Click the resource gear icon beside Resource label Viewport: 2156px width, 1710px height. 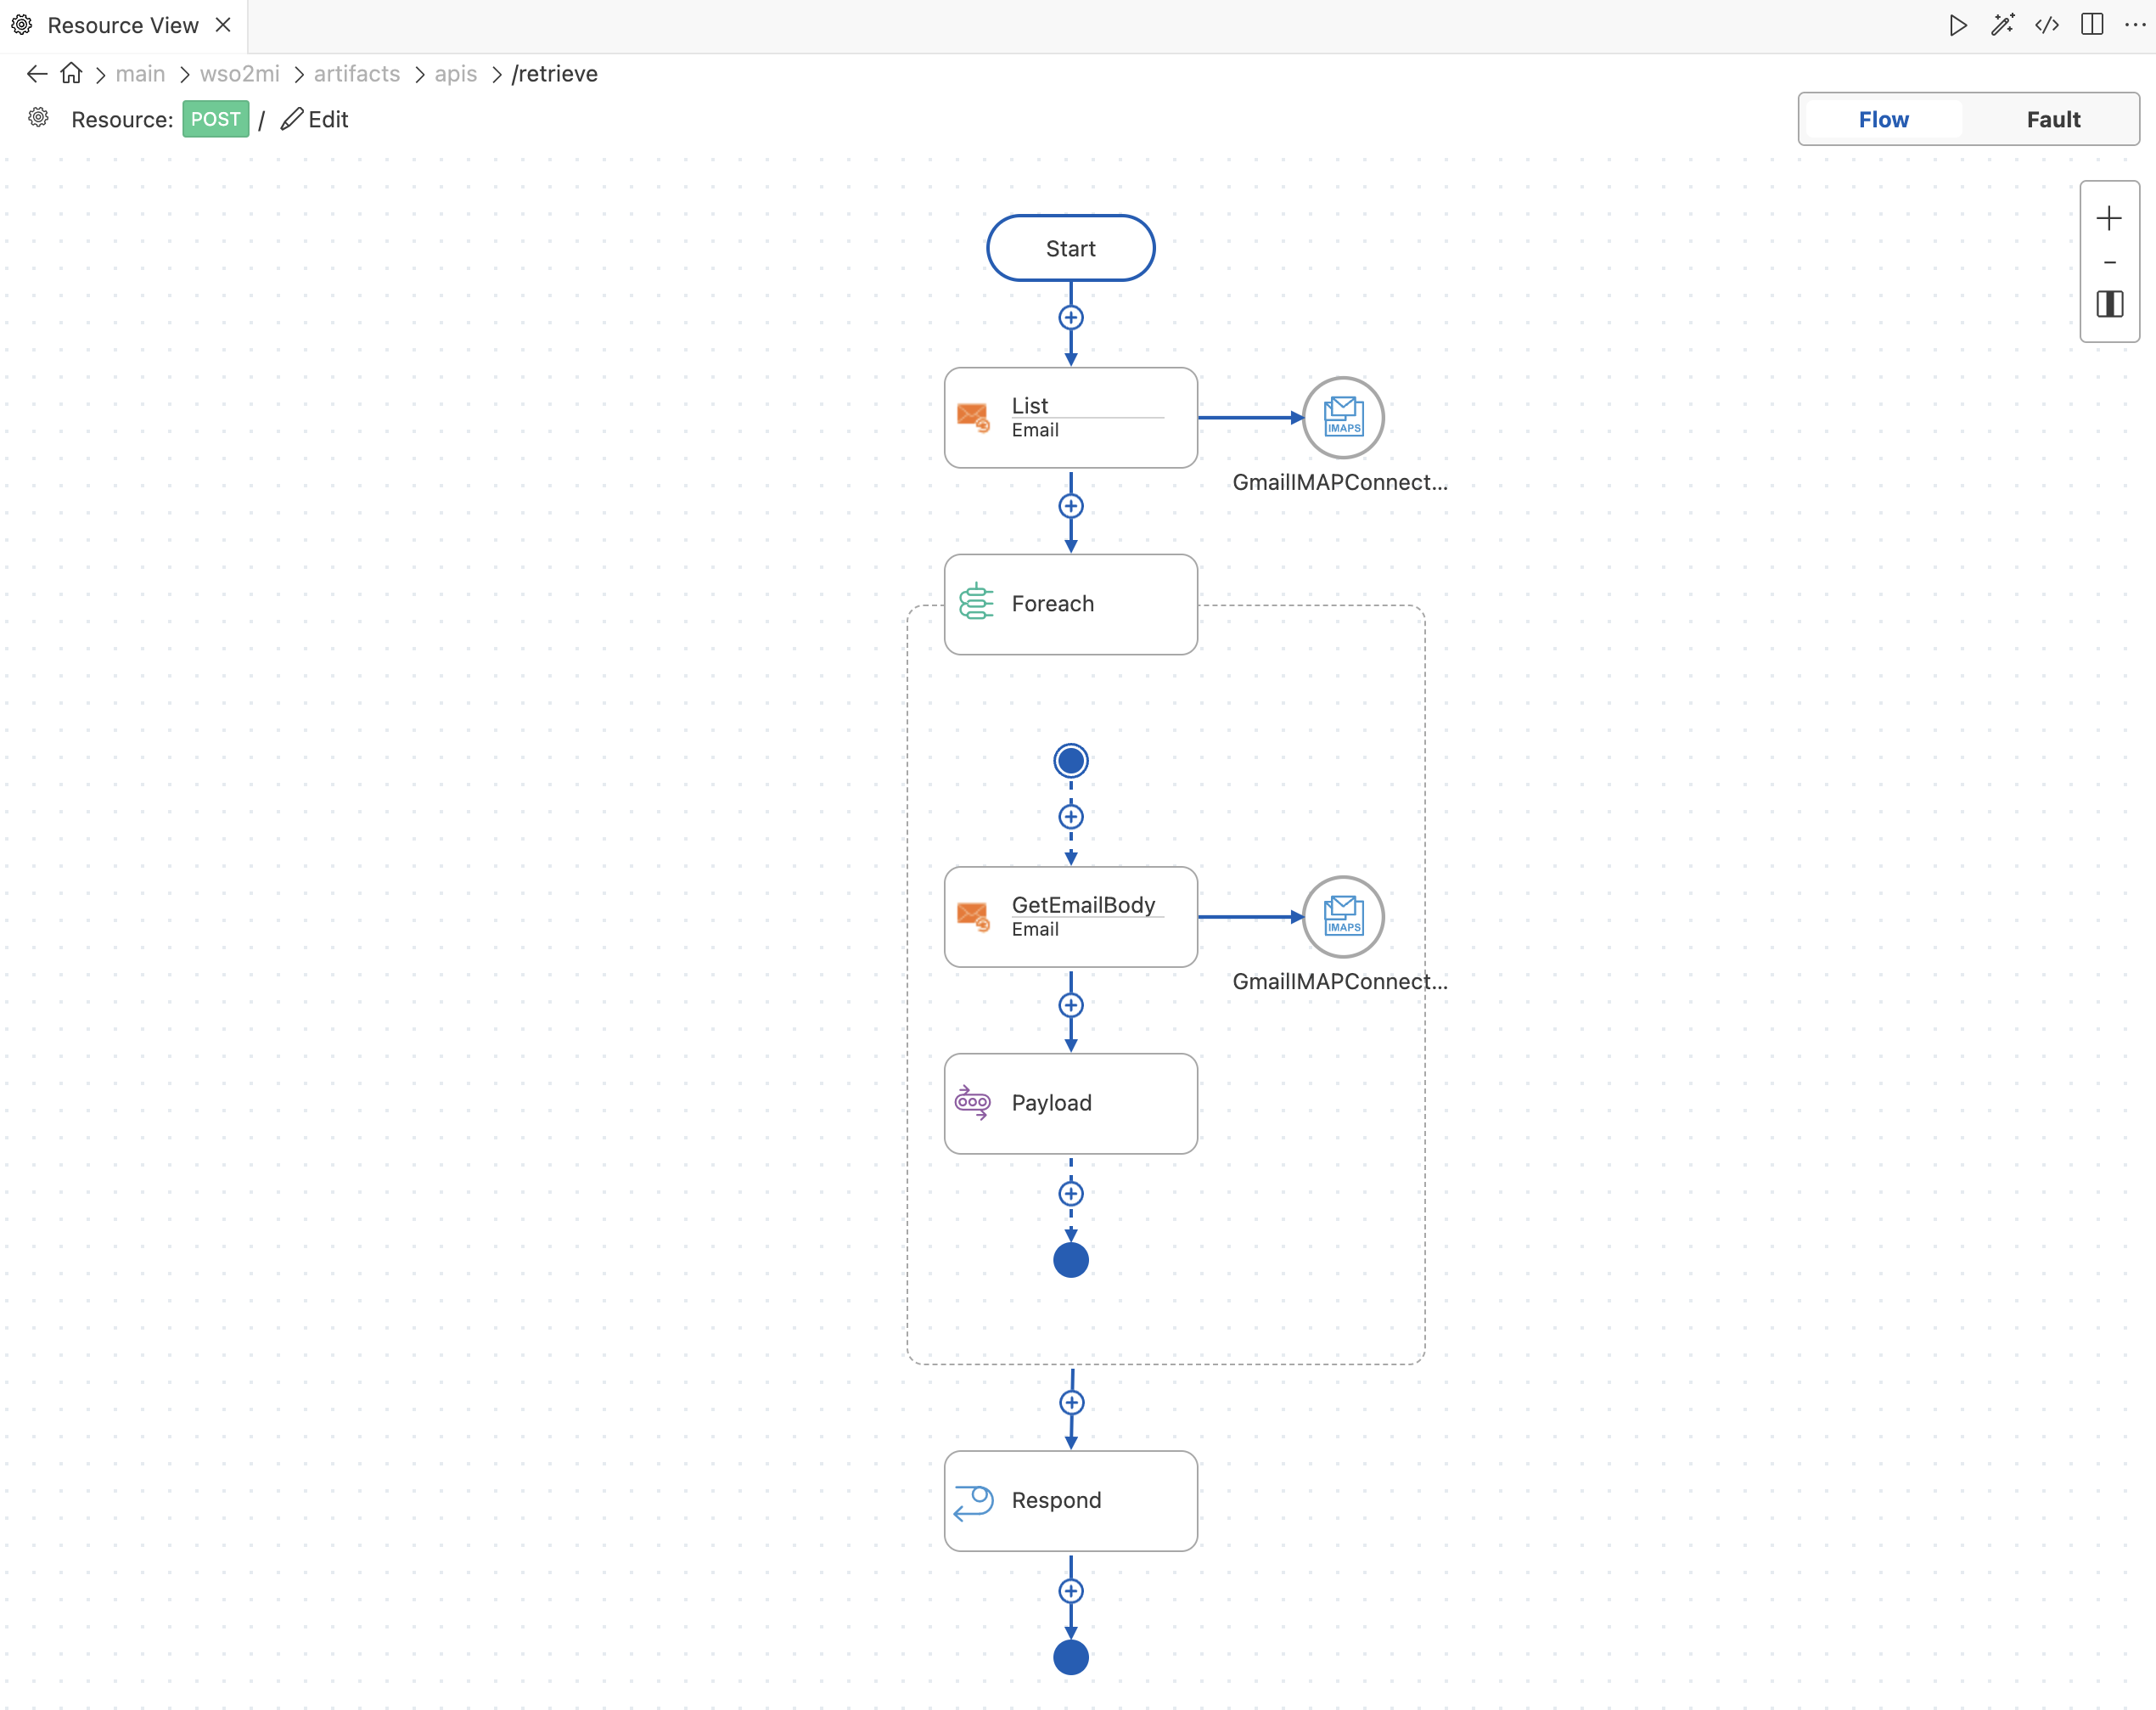(38, 118)
